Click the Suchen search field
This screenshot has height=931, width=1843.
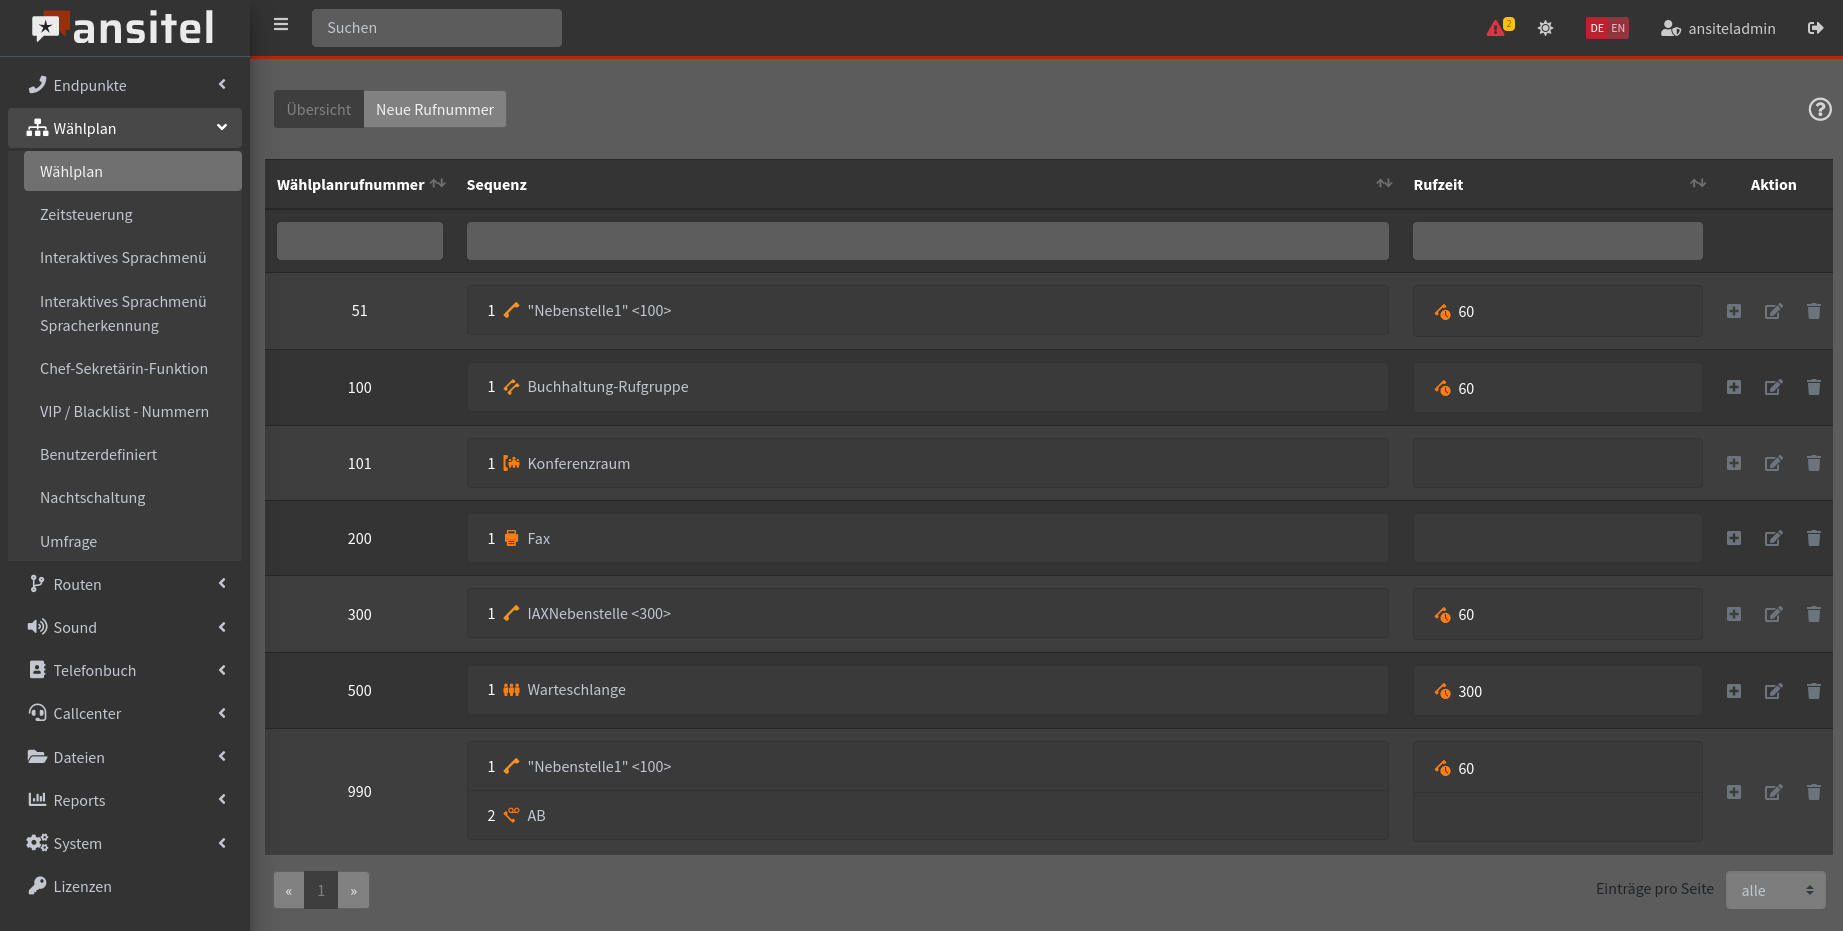pos(436,28)
